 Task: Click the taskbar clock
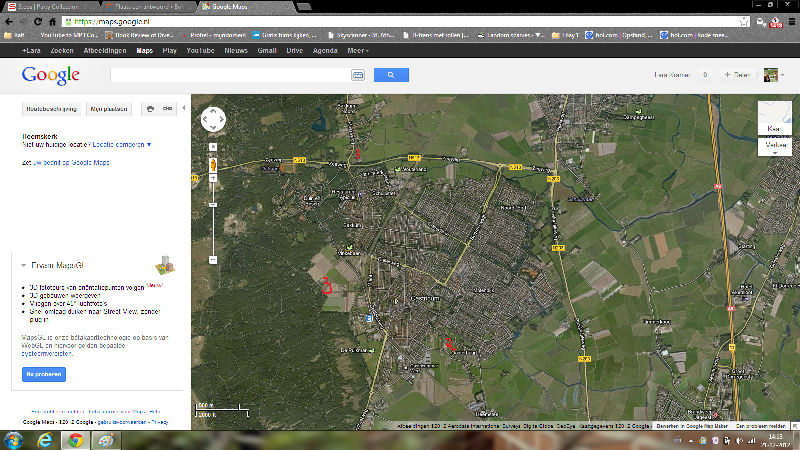point(776,441)
